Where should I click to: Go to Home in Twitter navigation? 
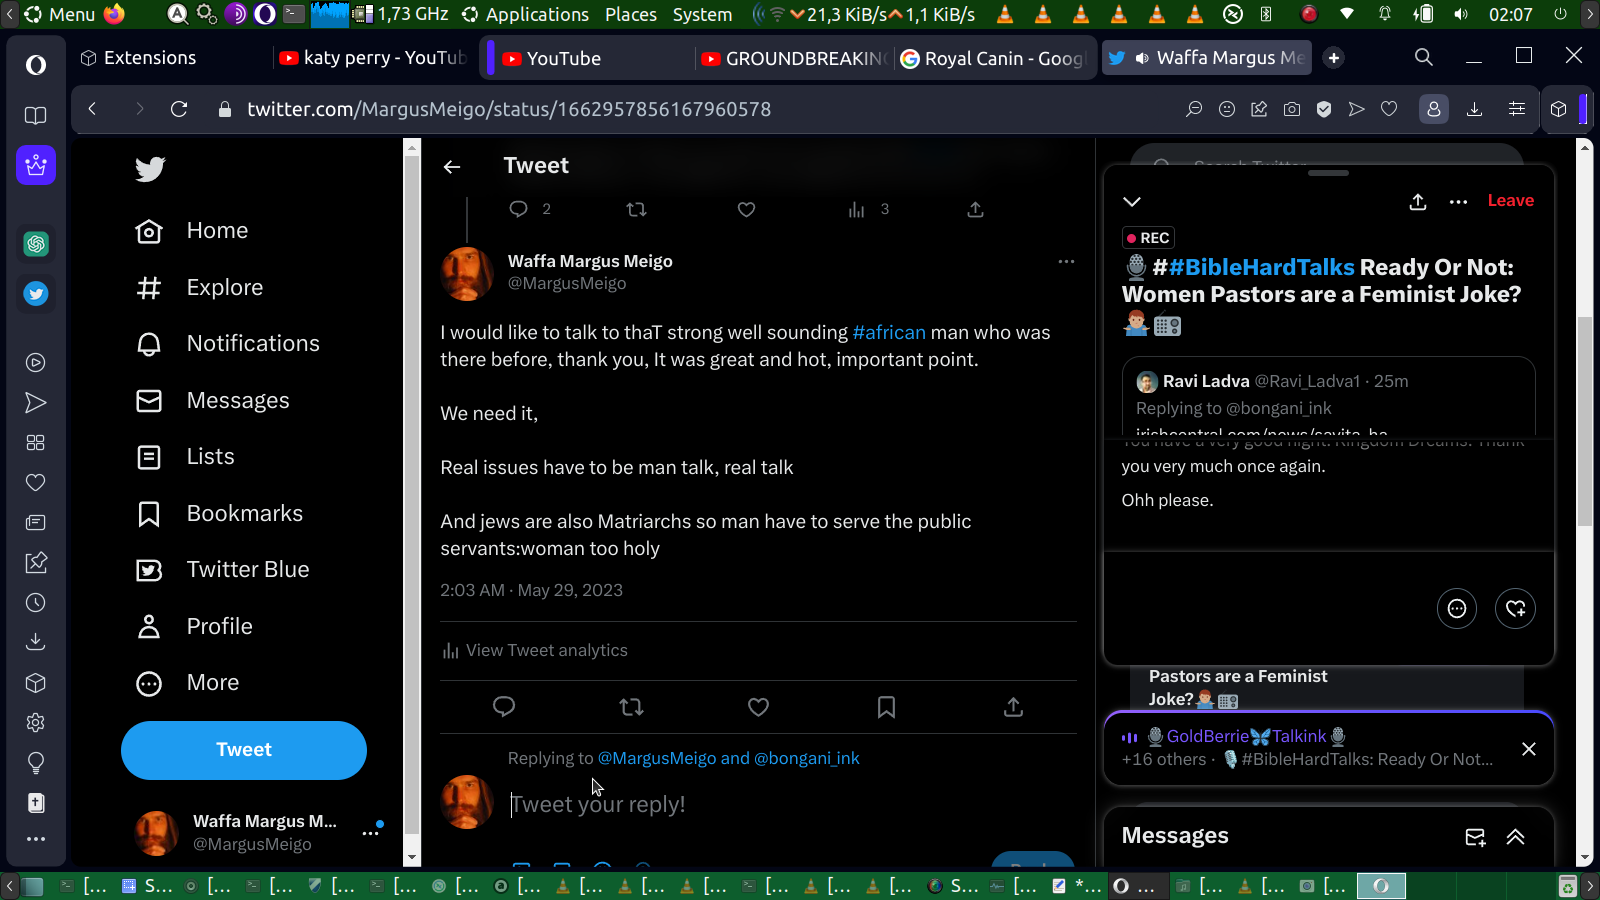192,231
